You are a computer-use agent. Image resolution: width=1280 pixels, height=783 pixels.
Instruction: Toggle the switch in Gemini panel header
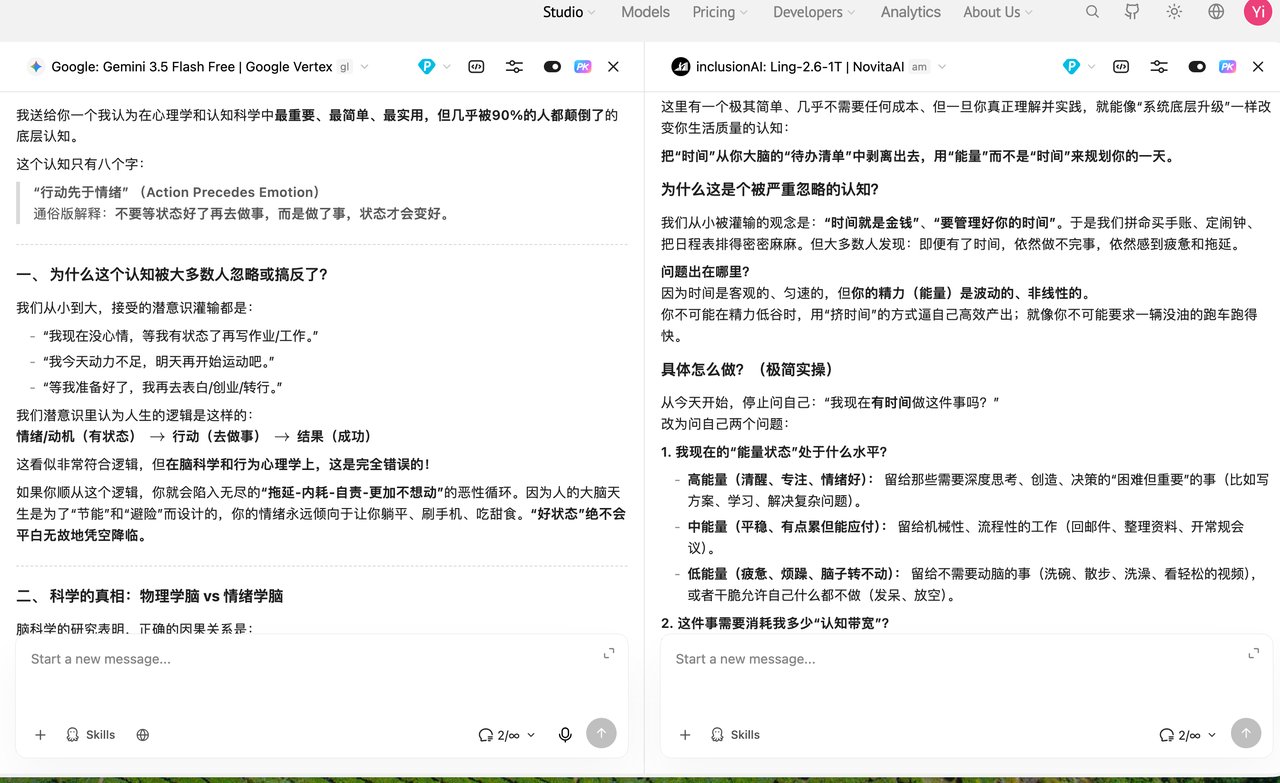point(552,67)
